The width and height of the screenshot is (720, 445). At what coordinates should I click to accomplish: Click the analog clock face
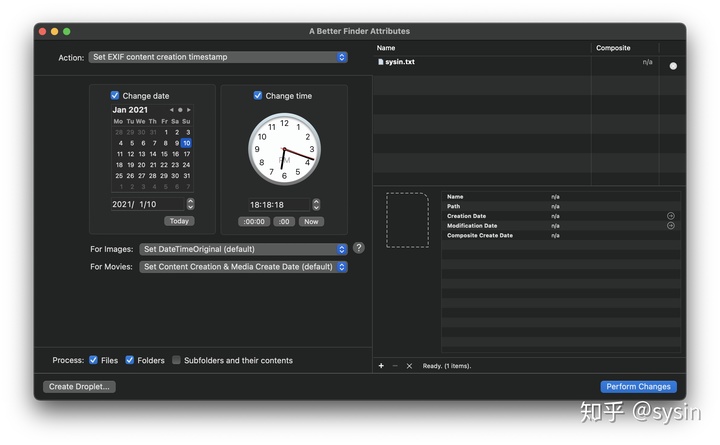click(284, 149)
